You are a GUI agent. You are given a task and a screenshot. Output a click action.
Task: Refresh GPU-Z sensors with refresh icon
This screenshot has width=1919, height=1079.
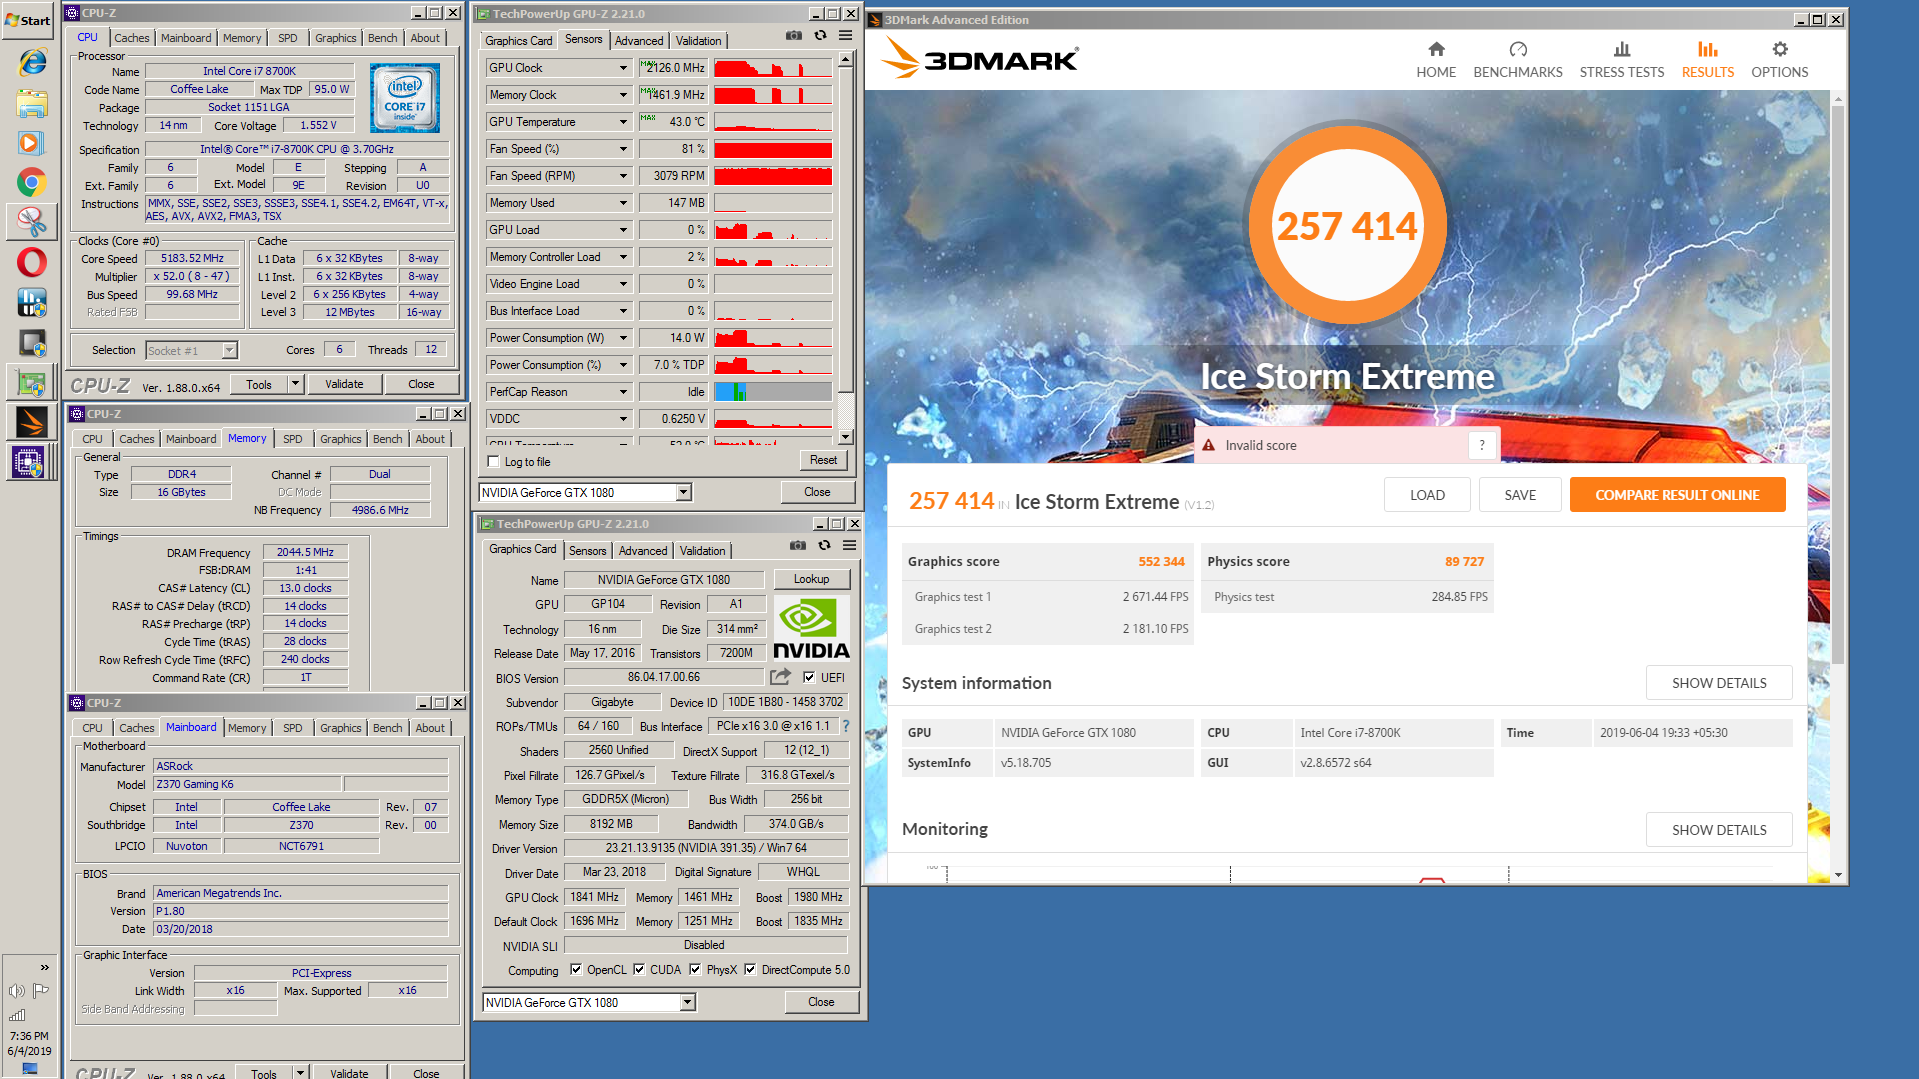(820, 36)
